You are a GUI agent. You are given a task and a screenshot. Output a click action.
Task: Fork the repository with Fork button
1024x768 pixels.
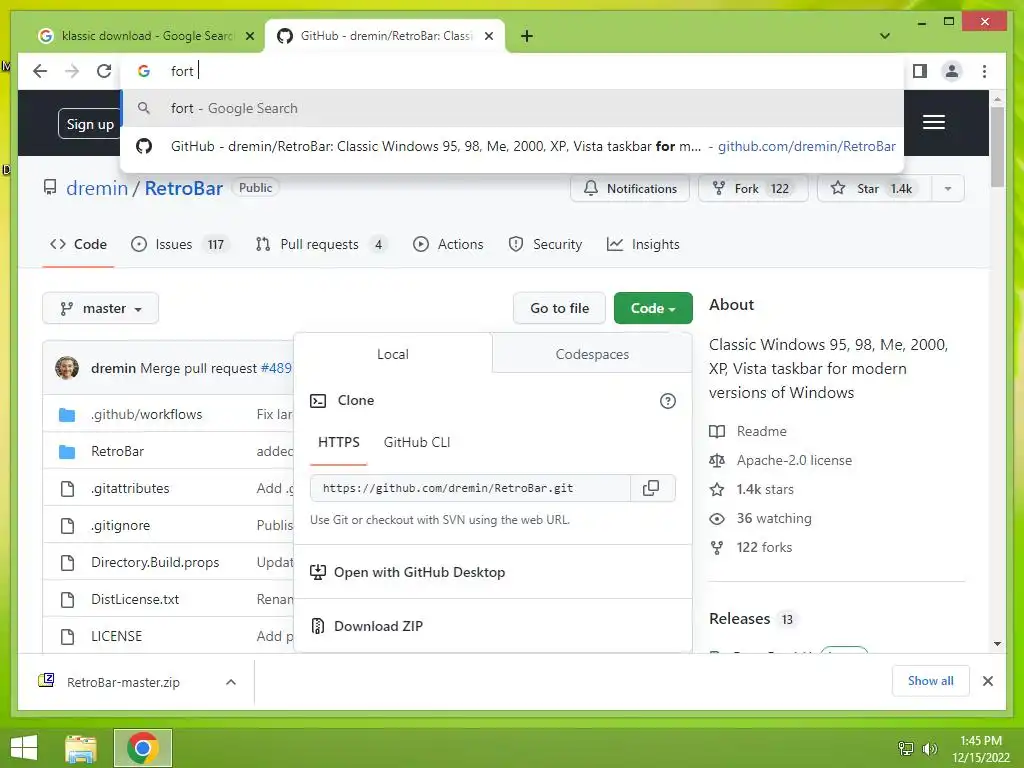tap(753, 189)
